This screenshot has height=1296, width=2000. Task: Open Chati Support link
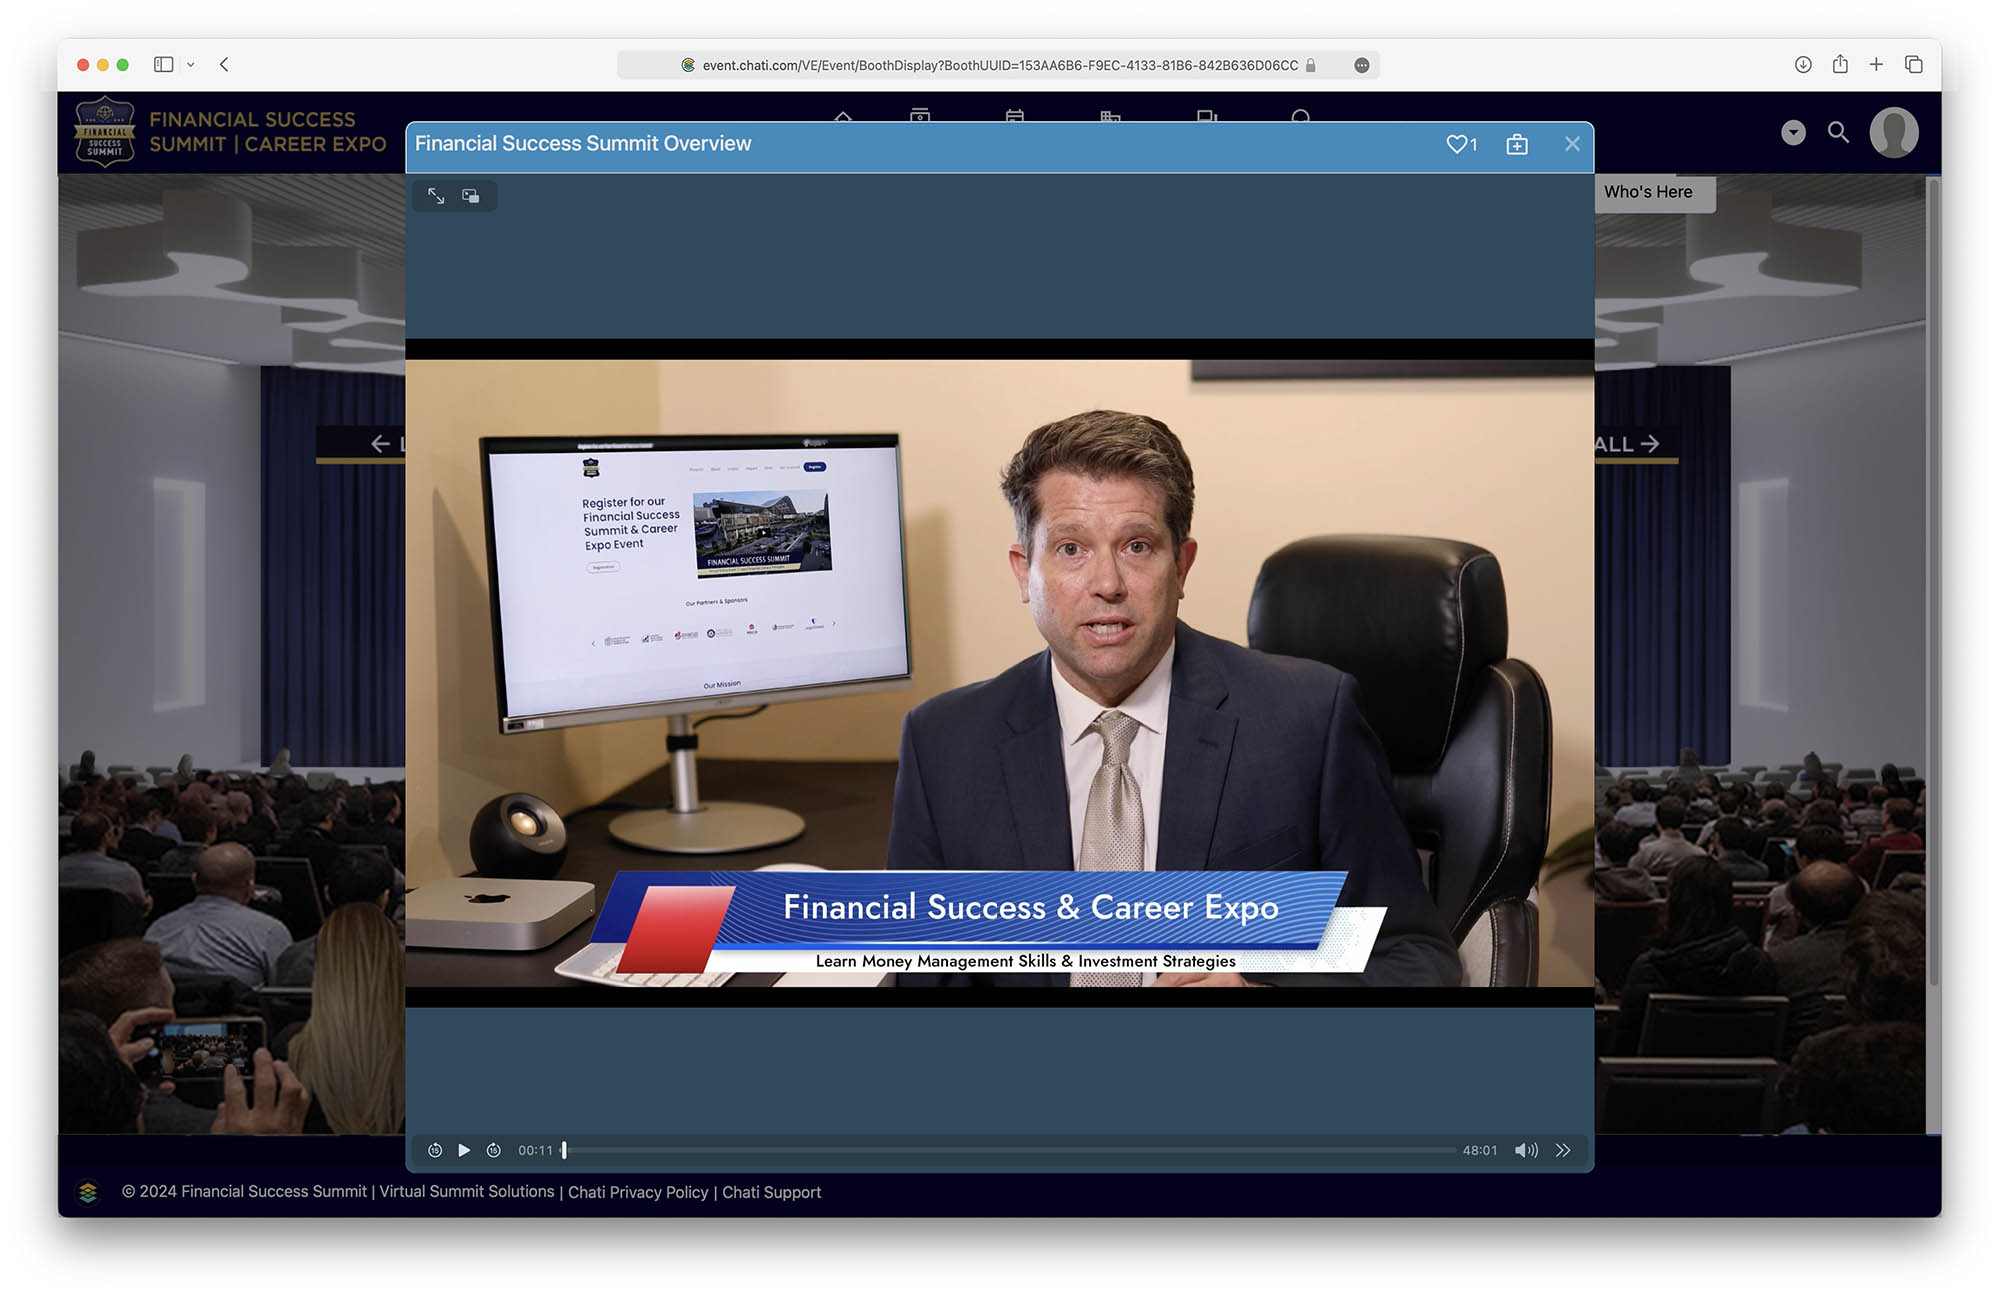(x=771, y=1192)
